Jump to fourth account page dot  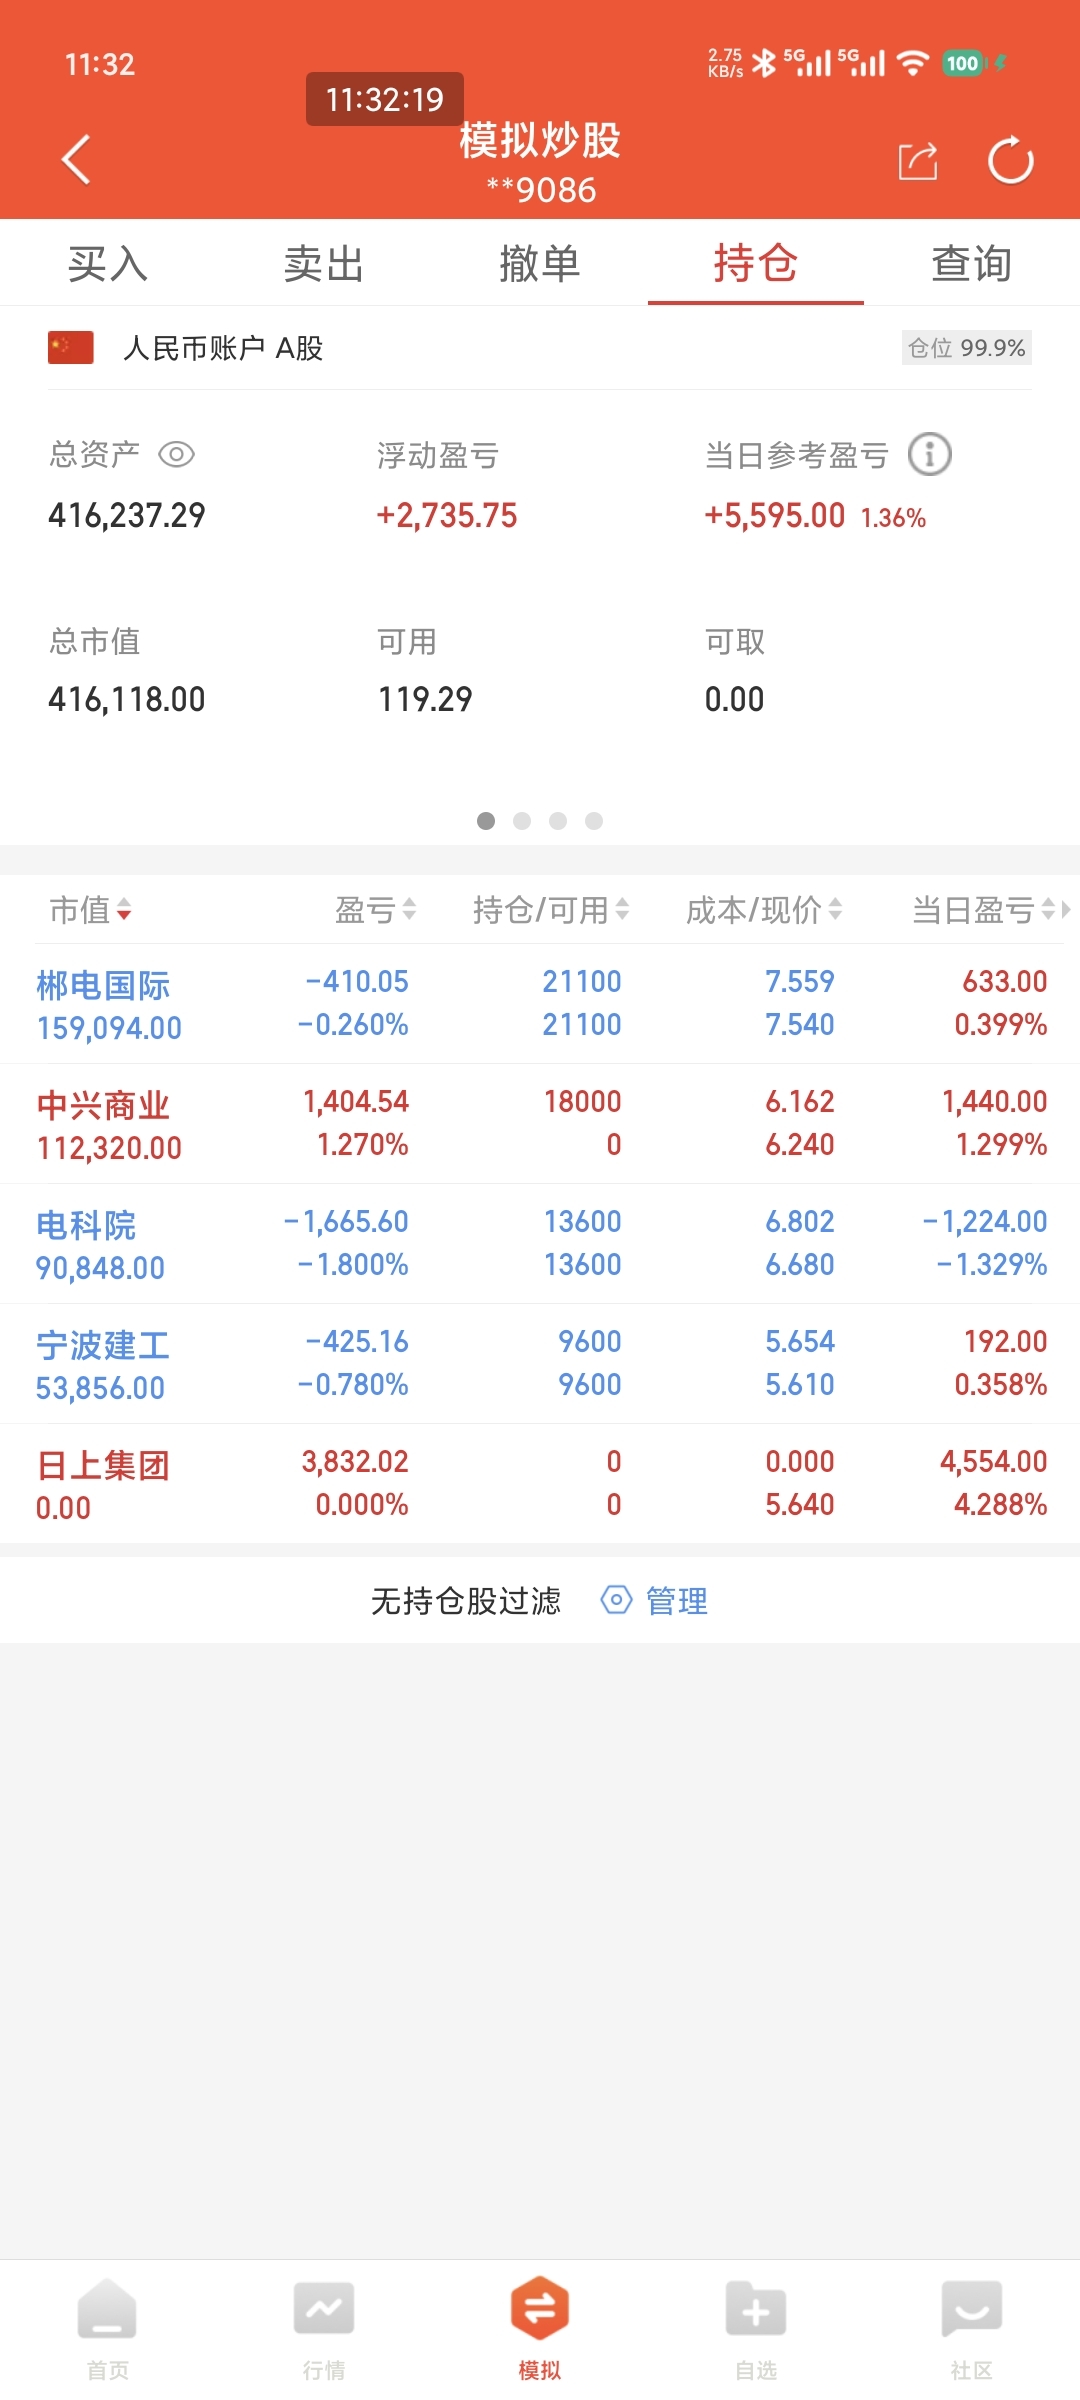pos(594,821)
